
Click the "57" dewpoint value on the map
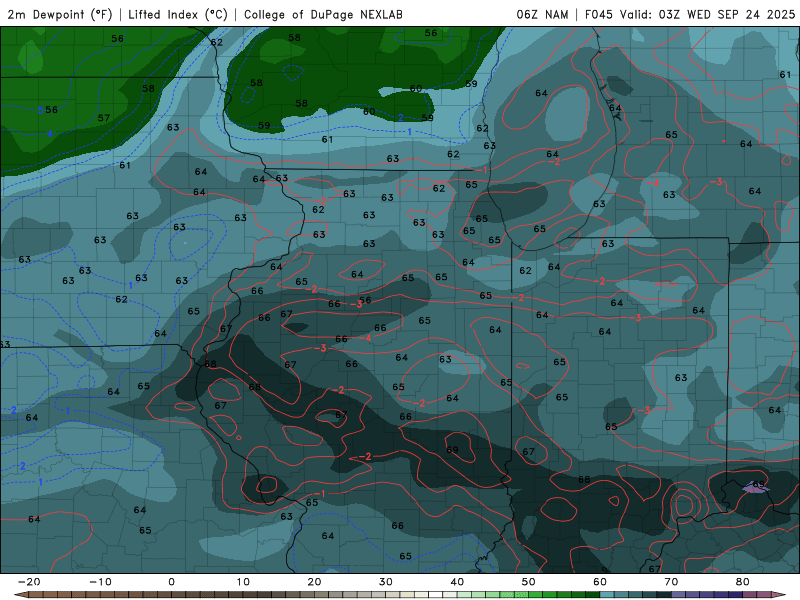(x=104, y=118)
